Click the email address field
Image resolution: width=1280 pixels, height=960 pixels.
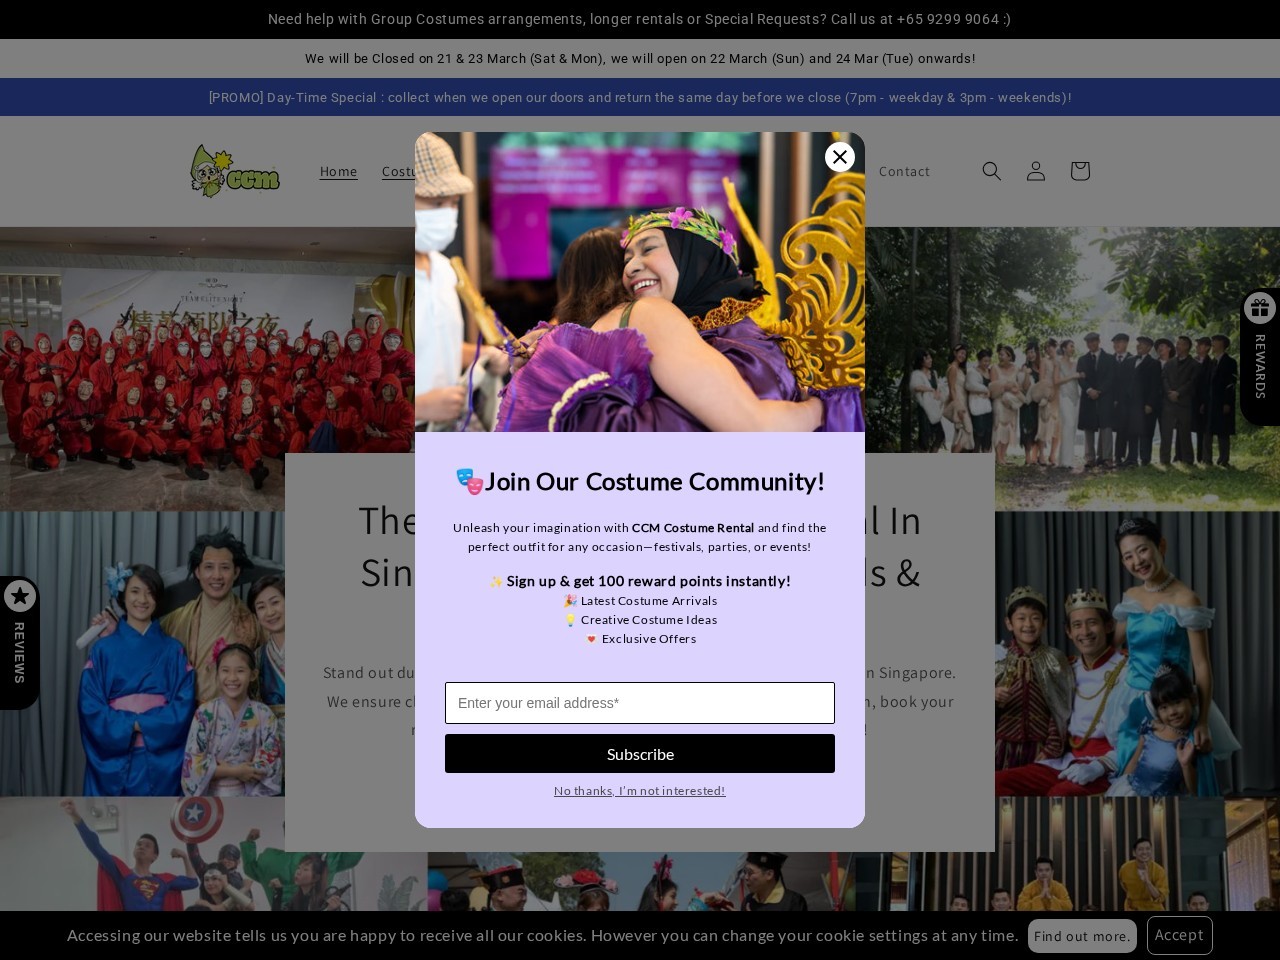click(640, 703)
